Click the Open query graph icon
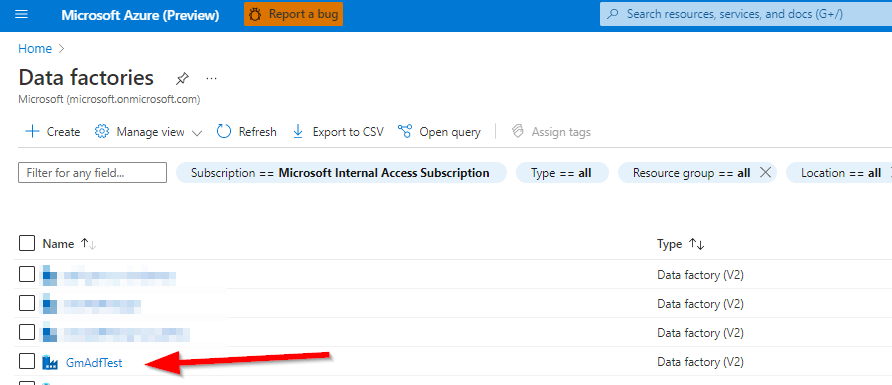 (x=404, y=132)
